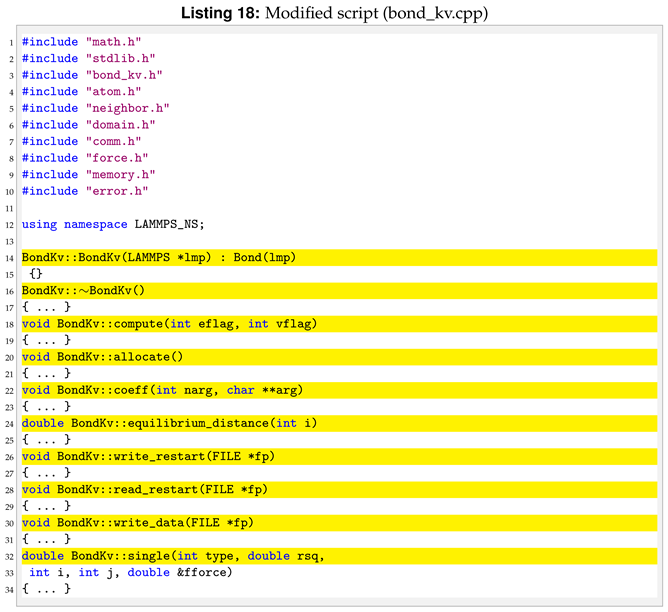Click the 'int i, int j, double &fforce)' line
668x612 pixels.
(131, 572)
